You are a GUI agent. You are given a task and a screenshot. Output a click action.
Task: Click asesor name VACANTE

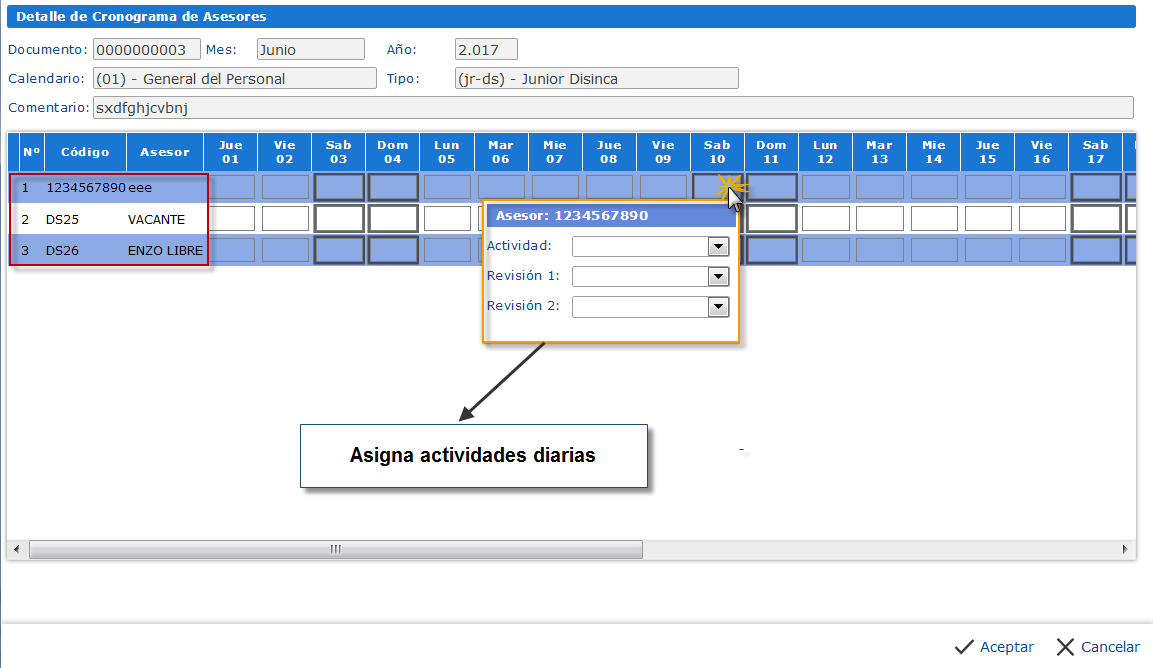[157, 219]
